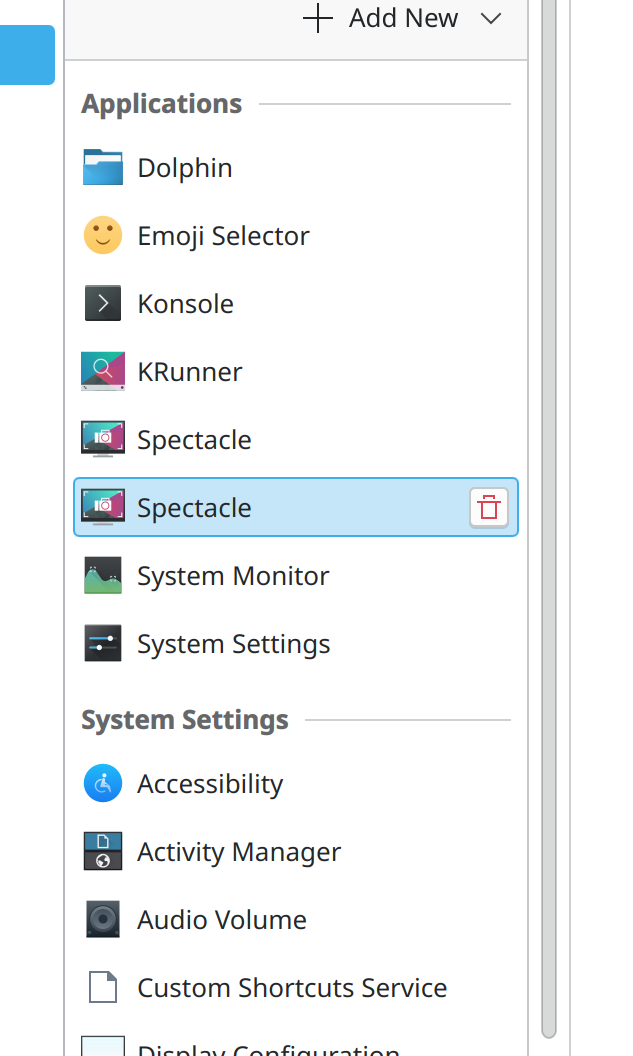Click the Konsole terminal icon

click(x=102, y=303)
